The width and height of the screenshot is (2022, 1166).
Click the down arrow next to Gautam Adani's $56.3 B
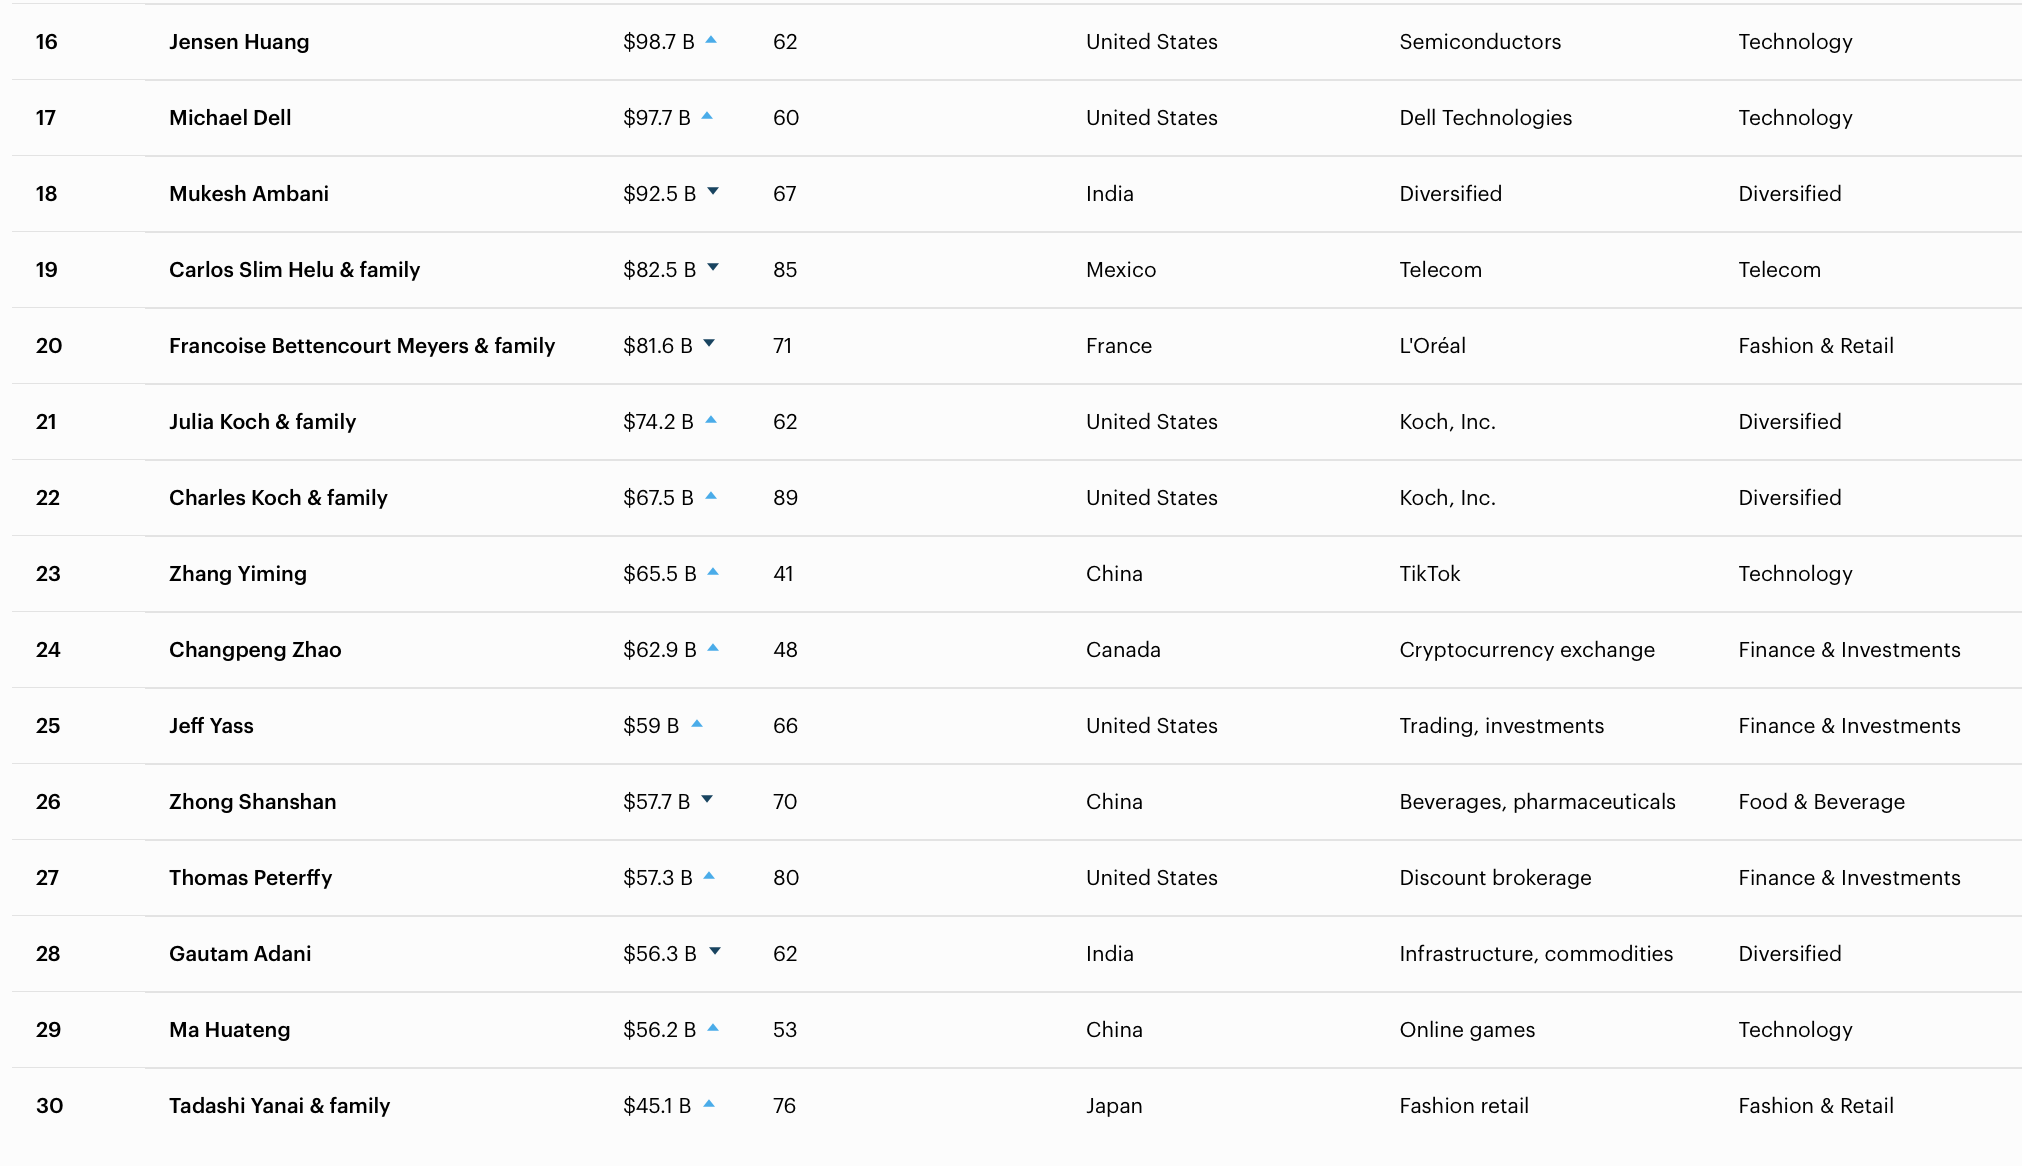(x=715, y=951)
